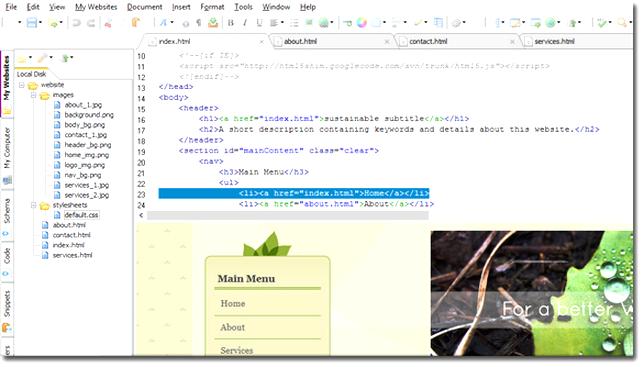Click the pencil icon in the main toolbar
This screenshot has width=644, height=367.
[x=418, y=23]
